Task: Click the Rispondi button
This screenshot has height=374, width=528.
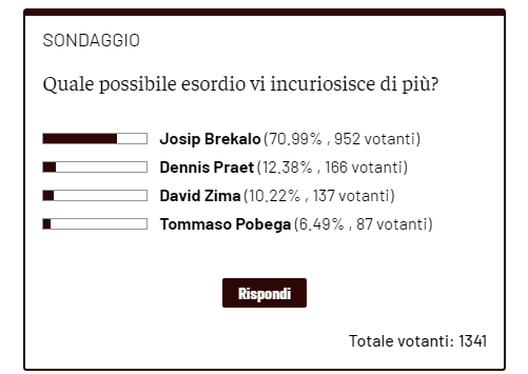Action: (x=264, y=293)
